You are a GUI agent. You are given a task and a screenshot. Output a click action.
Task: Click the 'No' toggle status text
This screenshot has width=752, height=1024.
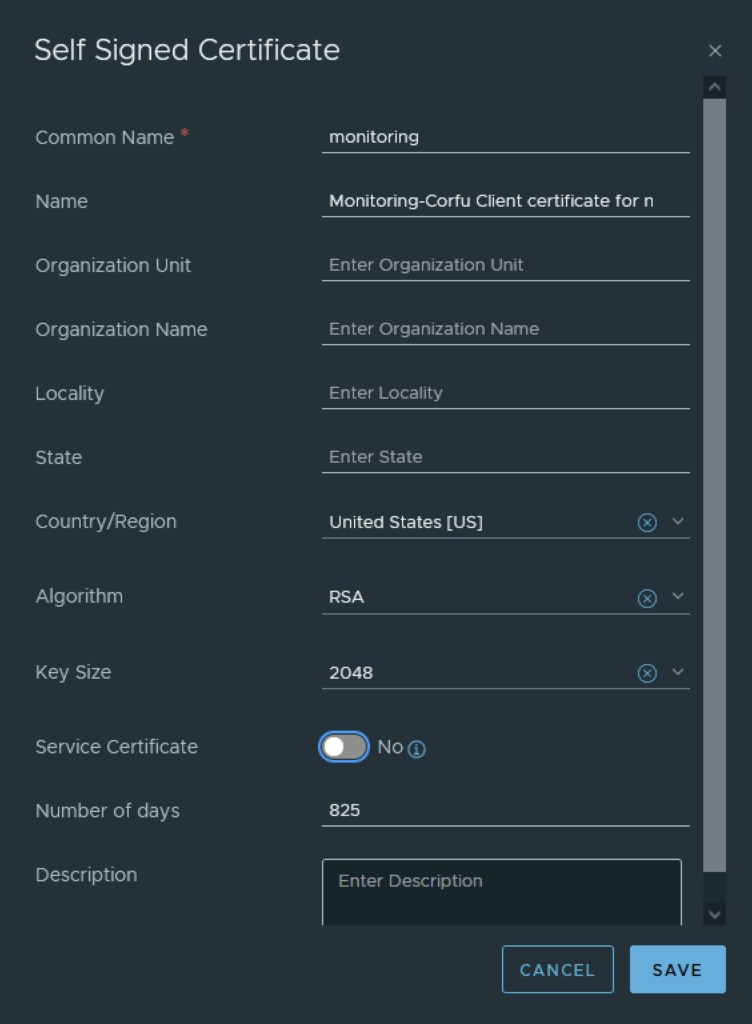coord(390,746)
